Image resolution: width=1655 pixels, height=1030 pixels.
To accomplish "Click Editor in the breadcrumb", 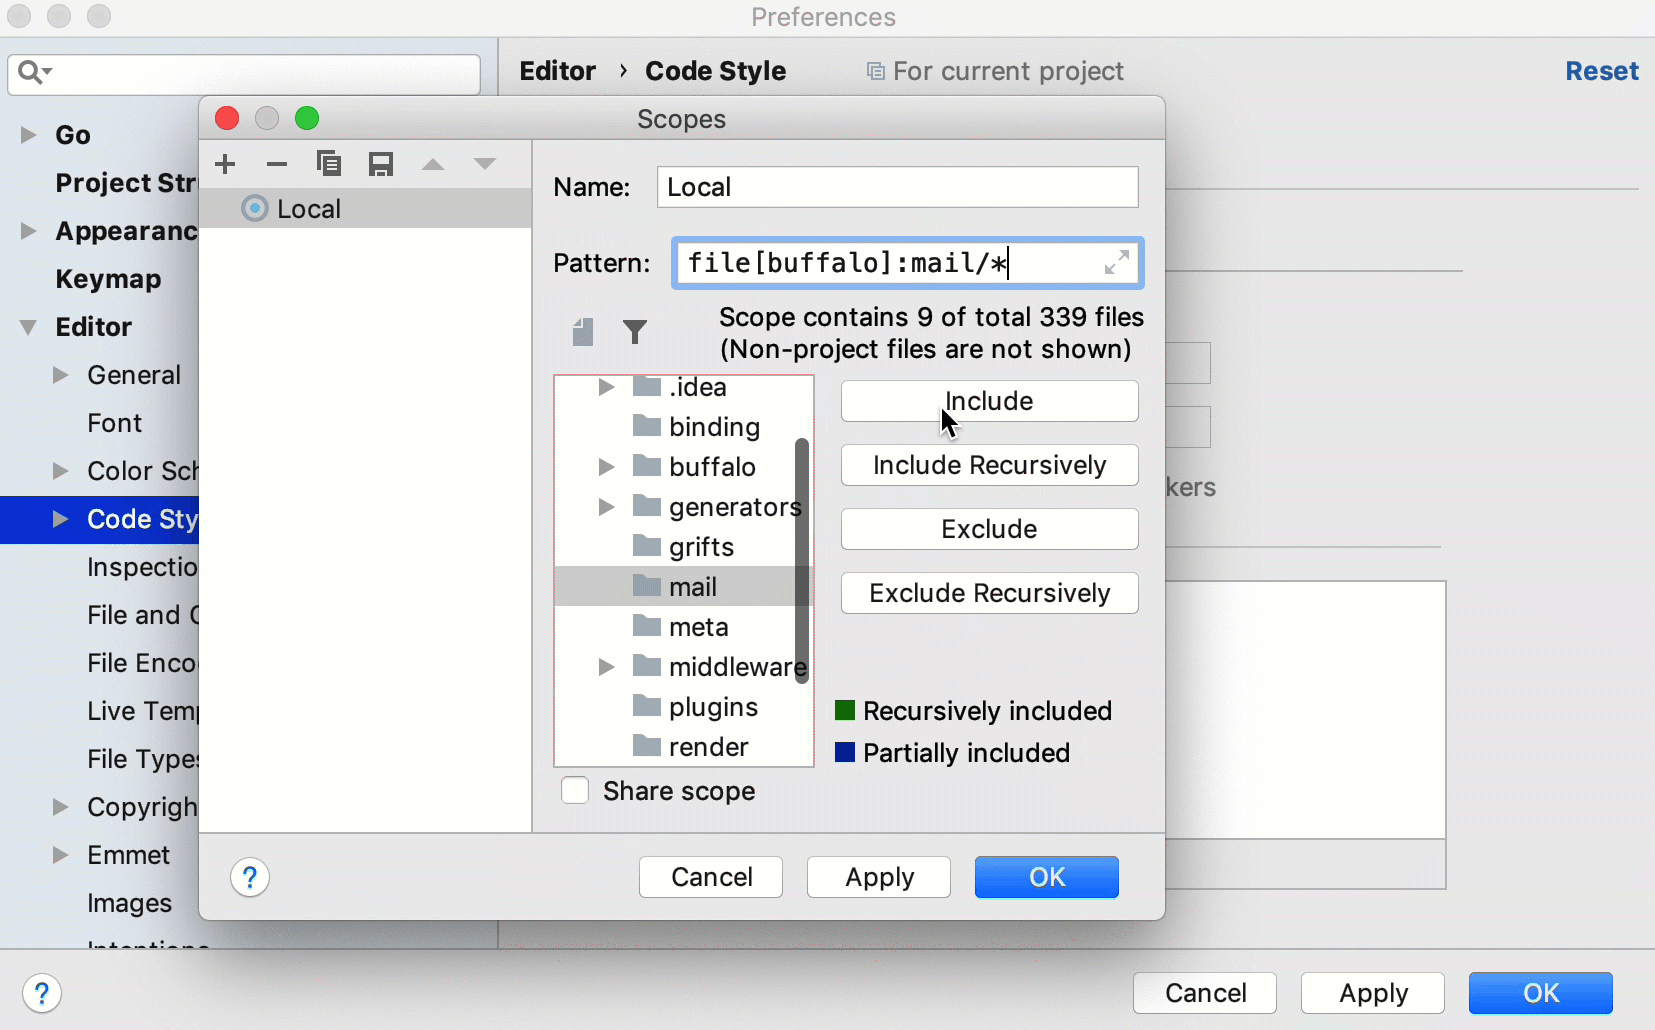I will coord(557,71).
